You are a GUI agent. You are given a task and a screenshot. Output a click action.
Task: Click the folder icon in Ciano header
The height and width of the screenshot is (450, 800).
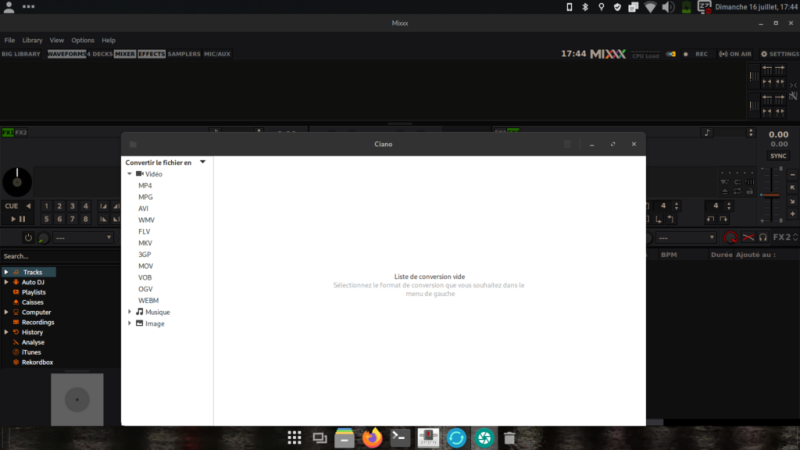[133, 144]
